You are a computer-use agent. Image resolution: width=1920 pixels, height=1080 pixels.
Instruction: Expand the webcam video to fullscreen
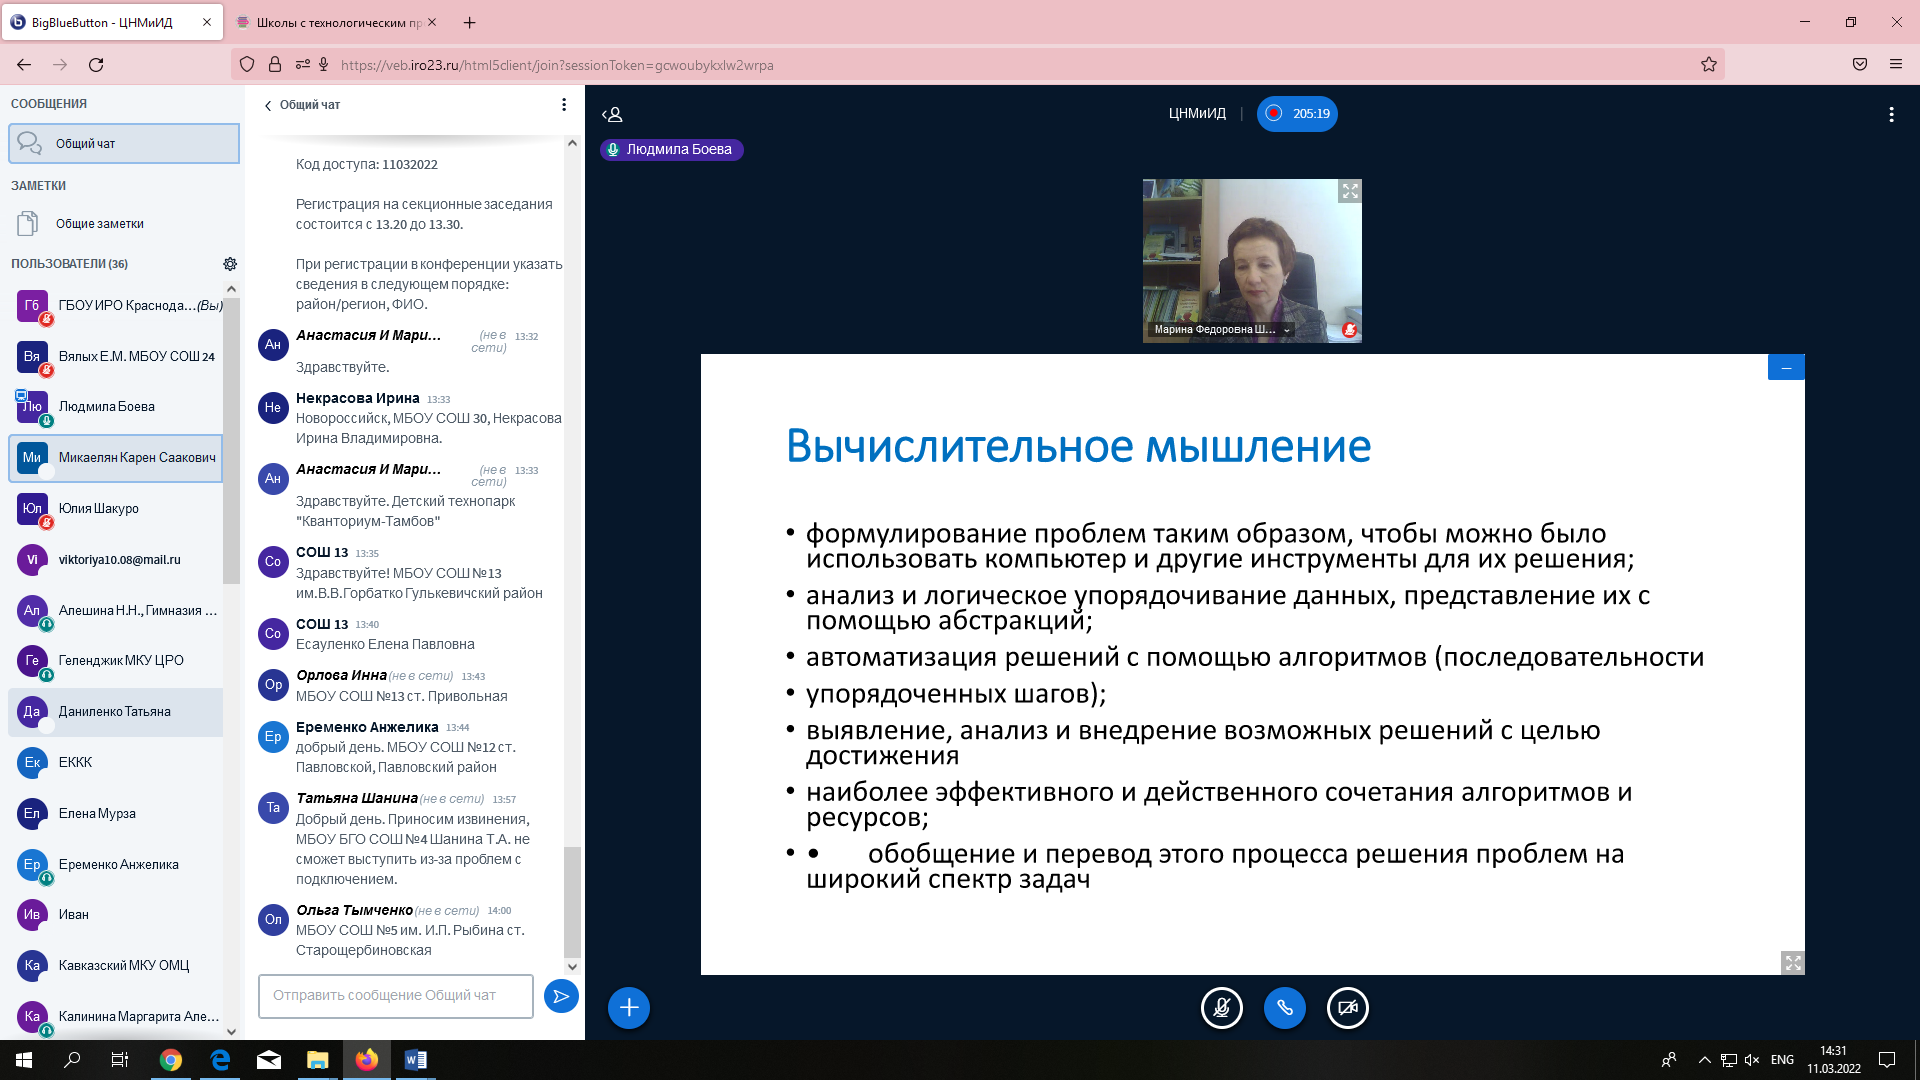pos(1350,191)
